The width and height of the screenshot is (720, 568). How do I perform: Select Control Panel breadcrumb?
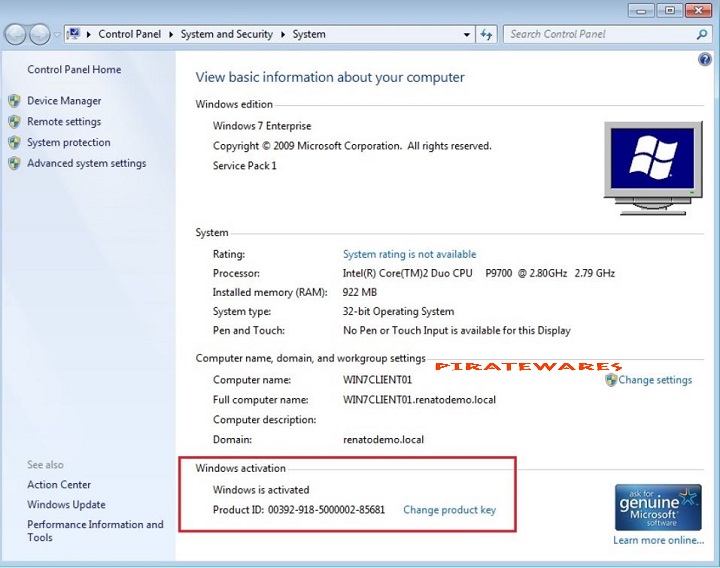pos(129,34)
